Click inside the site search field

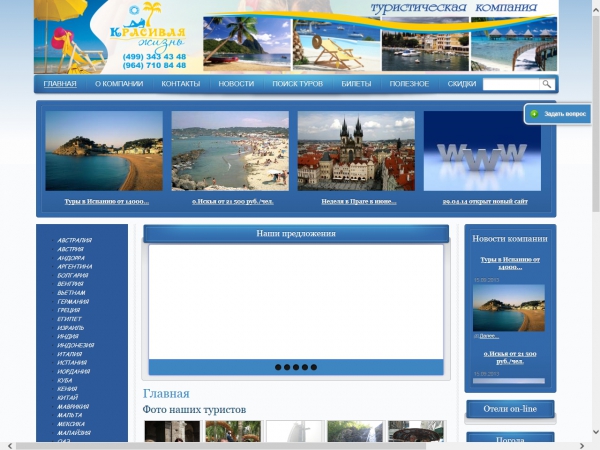[x=511, y=84]
